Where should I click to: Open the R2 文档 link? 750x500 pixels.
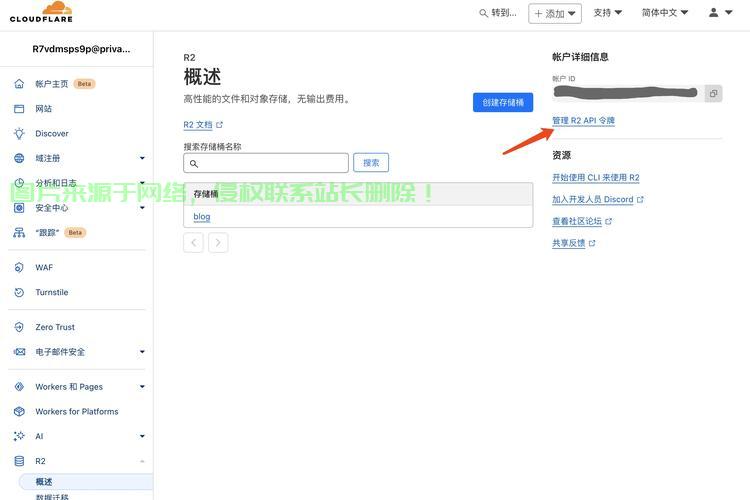pos(203,125)
